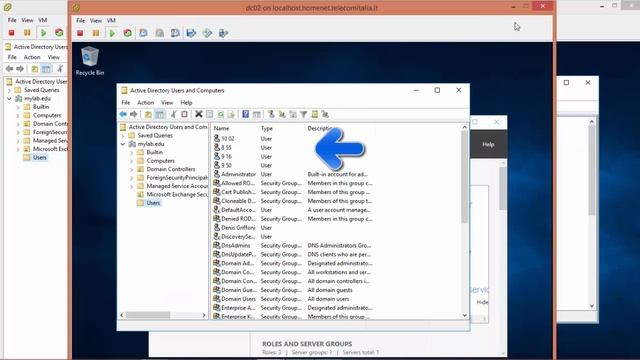Select the Users folder in front console tree
The height and width of the screenshot is (360, 640).
(x=153, y=203)
